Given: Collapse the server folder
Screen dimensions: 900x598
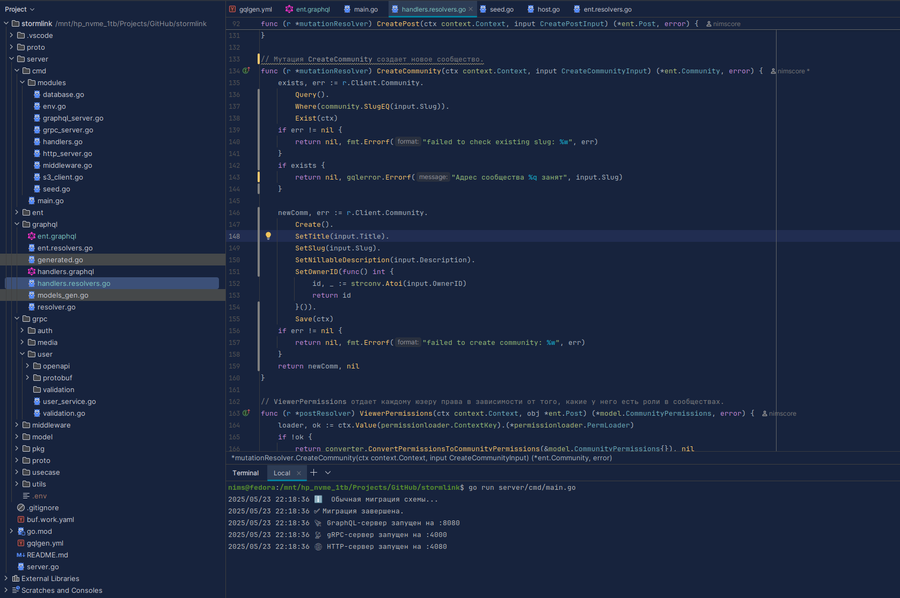Looking at the screenshot, I should click(11, 59).
